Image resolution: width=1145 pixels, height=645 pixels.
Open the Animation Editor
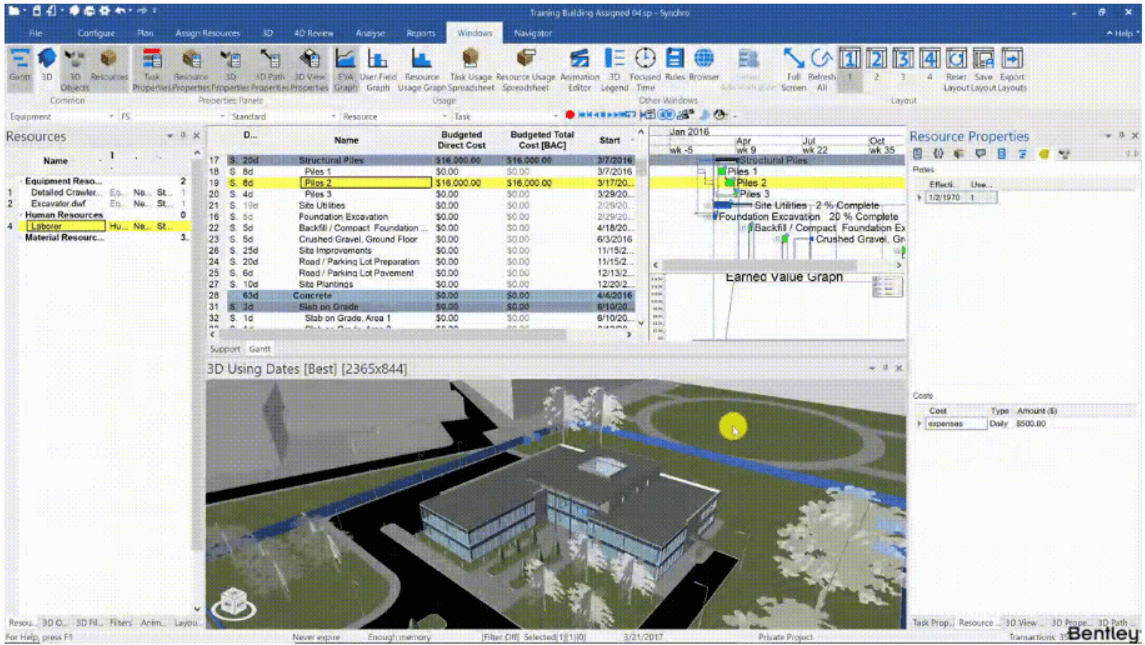pyautogui.click(x=579, y=69)
